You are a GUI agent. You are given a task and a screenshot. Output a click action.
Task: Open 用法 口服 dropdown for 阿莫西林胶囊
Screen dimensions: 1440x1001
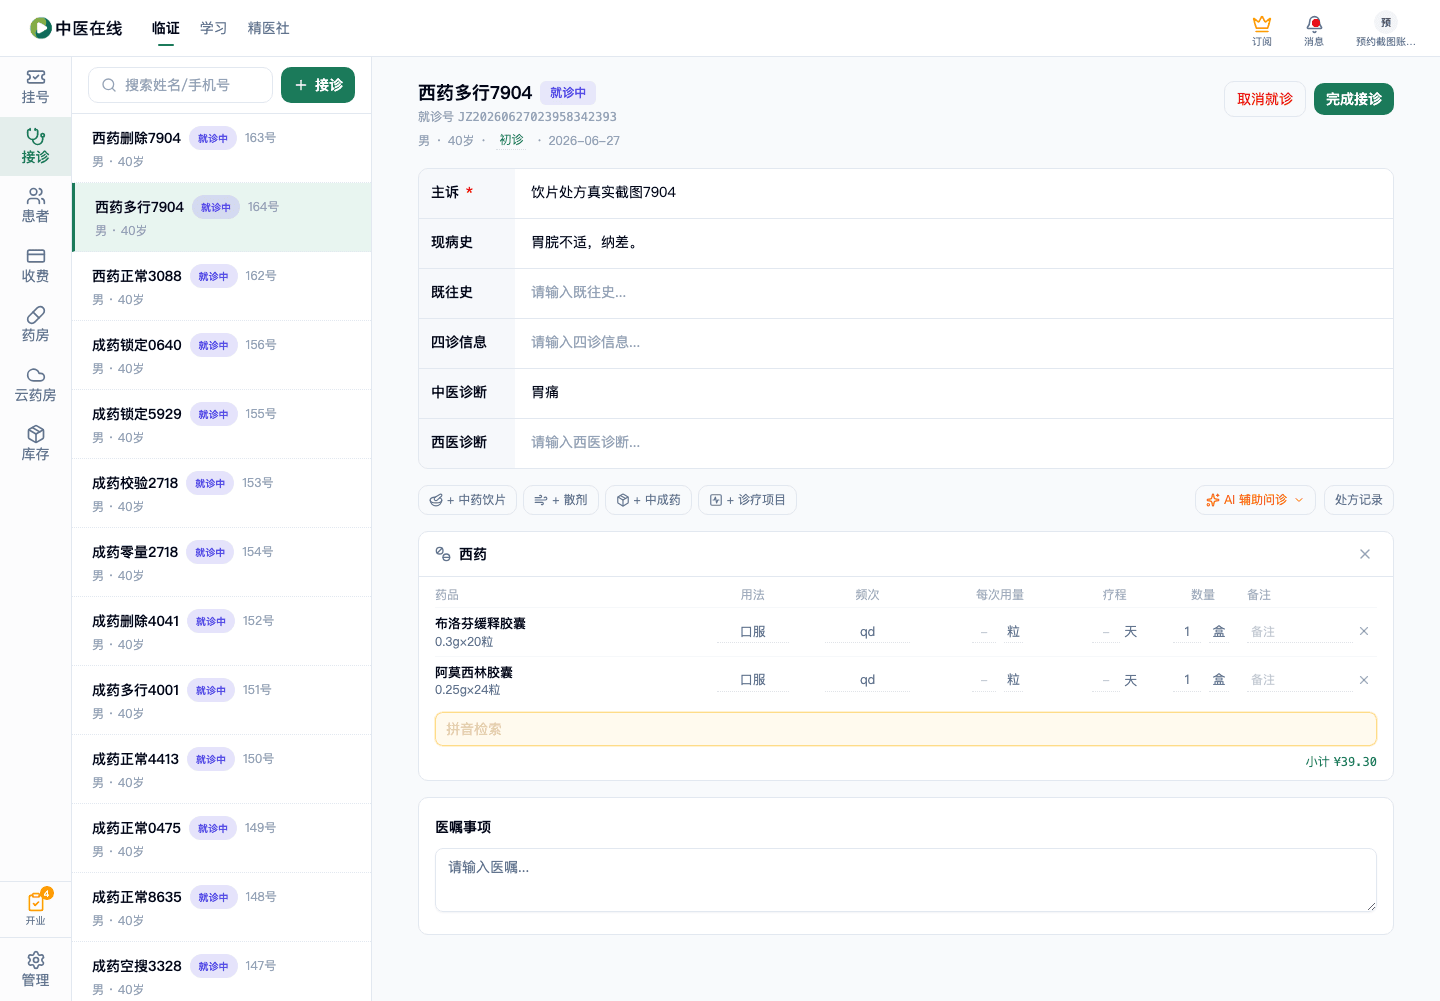753,680
